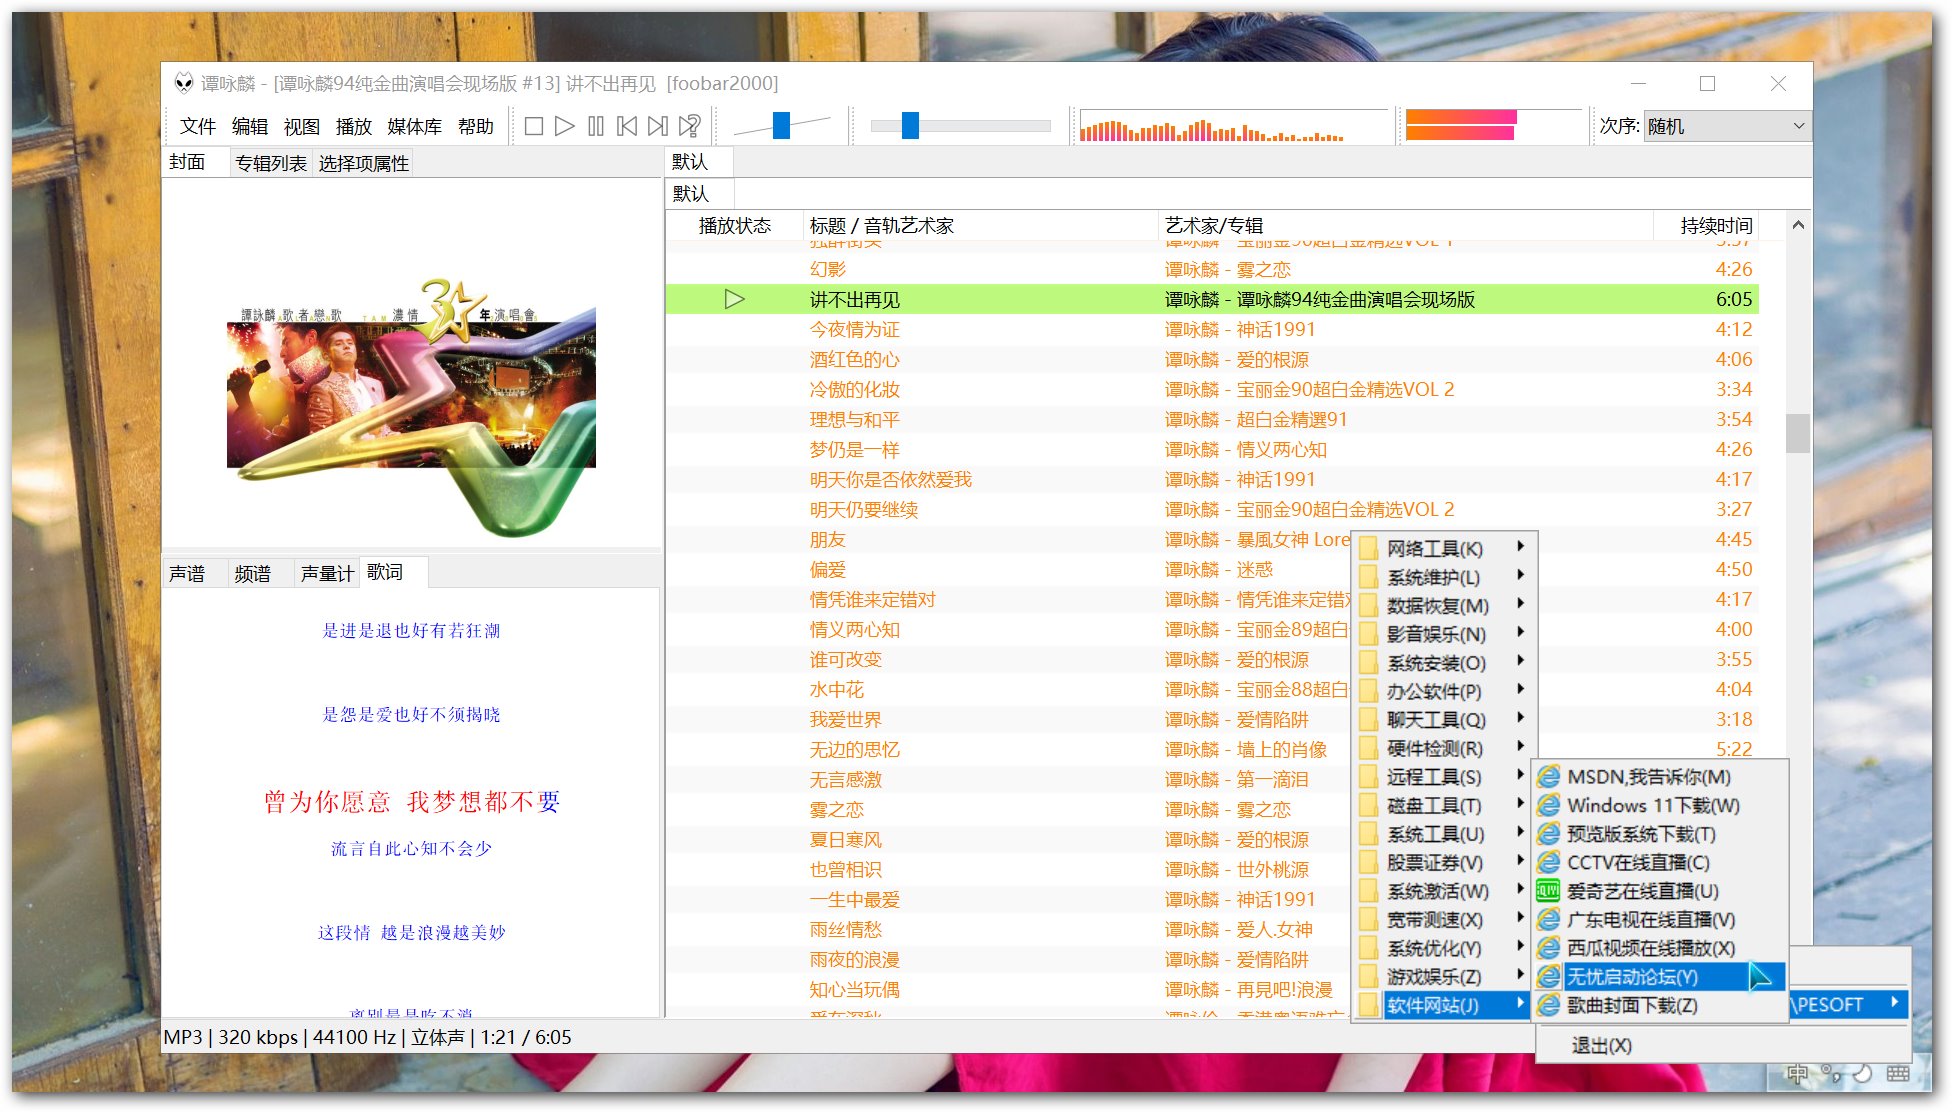Switch to the 专辑列表 tab
Screen dimensions: 1952x1112
(271, 163)
